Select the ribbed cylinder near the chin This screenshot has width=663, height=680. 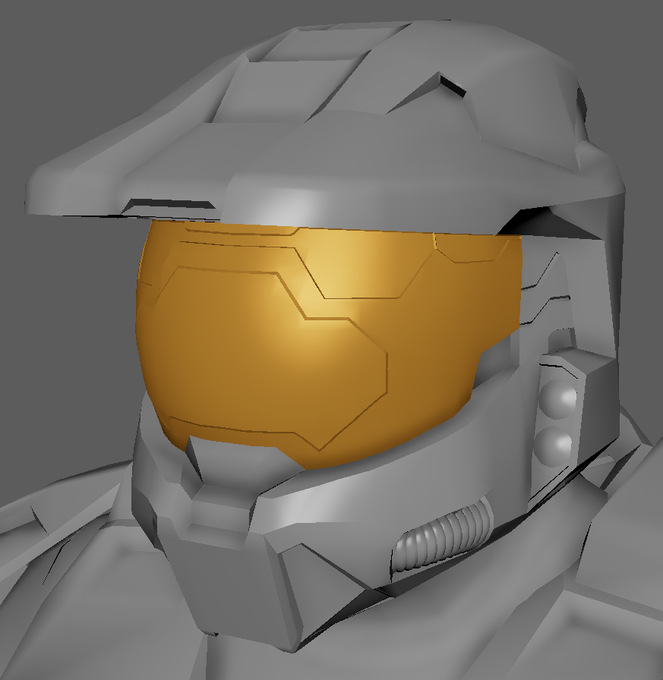(x=442, y=535)
